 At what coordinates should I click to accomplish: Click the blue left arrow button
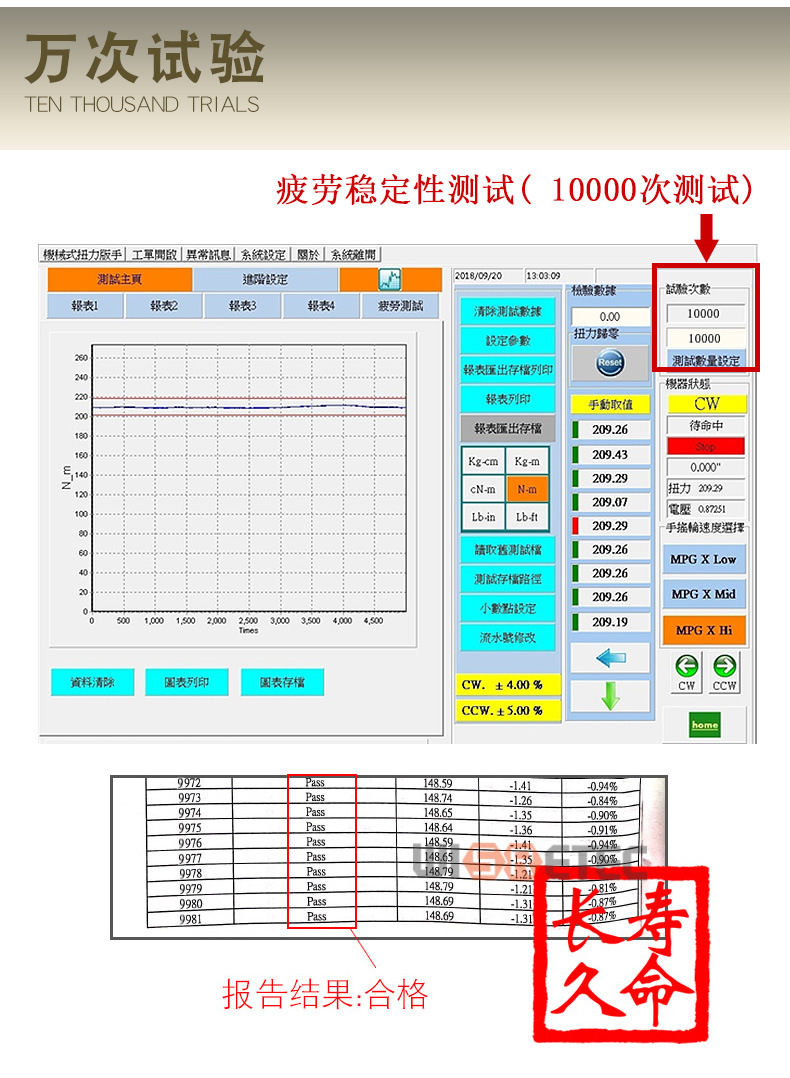611,659
